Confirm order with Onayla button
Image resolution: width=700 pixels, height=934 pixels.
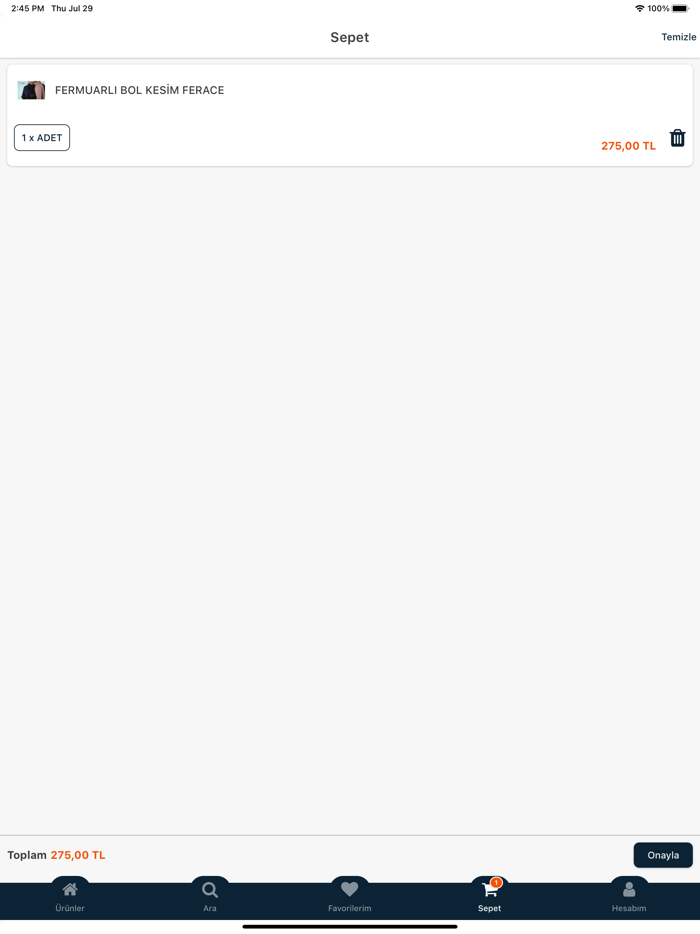(663, 855)
